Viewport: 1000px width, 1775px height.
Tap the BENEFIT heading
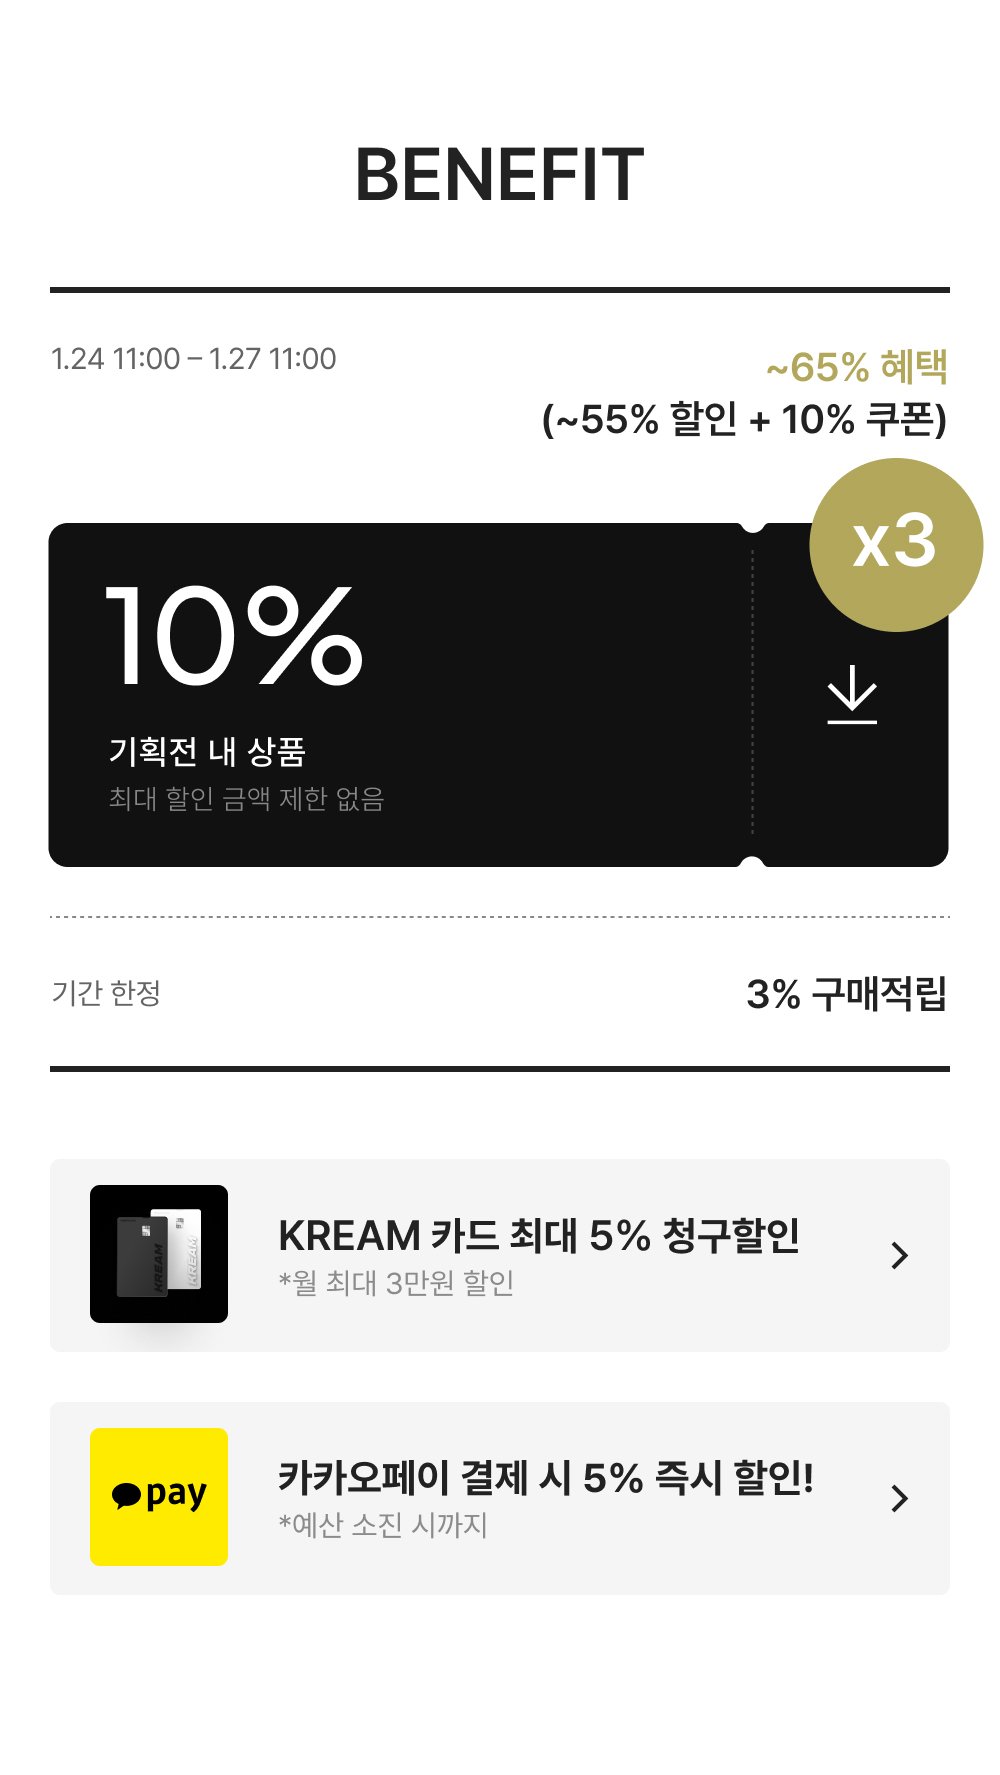point(499,175)
